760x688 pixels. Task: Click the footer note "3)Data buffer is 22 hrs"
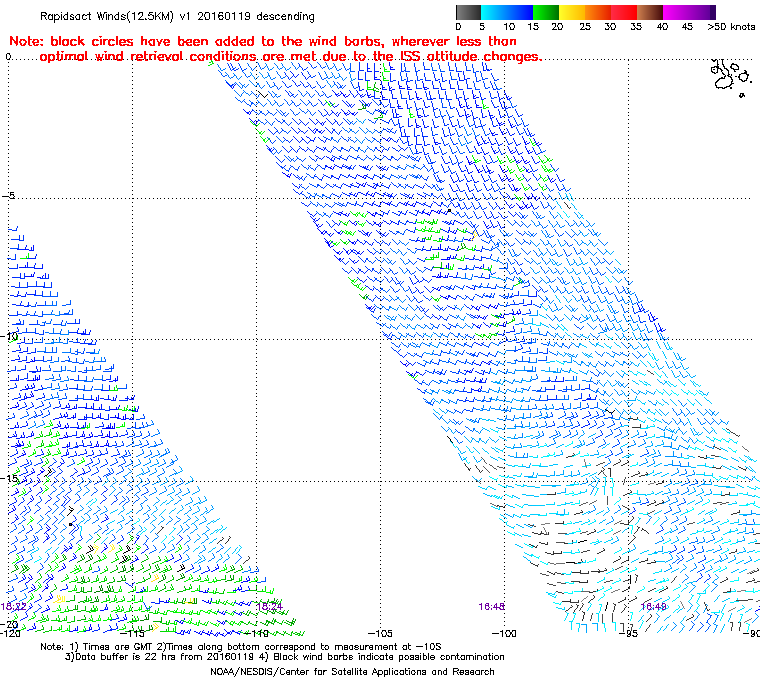pos(285,657)
